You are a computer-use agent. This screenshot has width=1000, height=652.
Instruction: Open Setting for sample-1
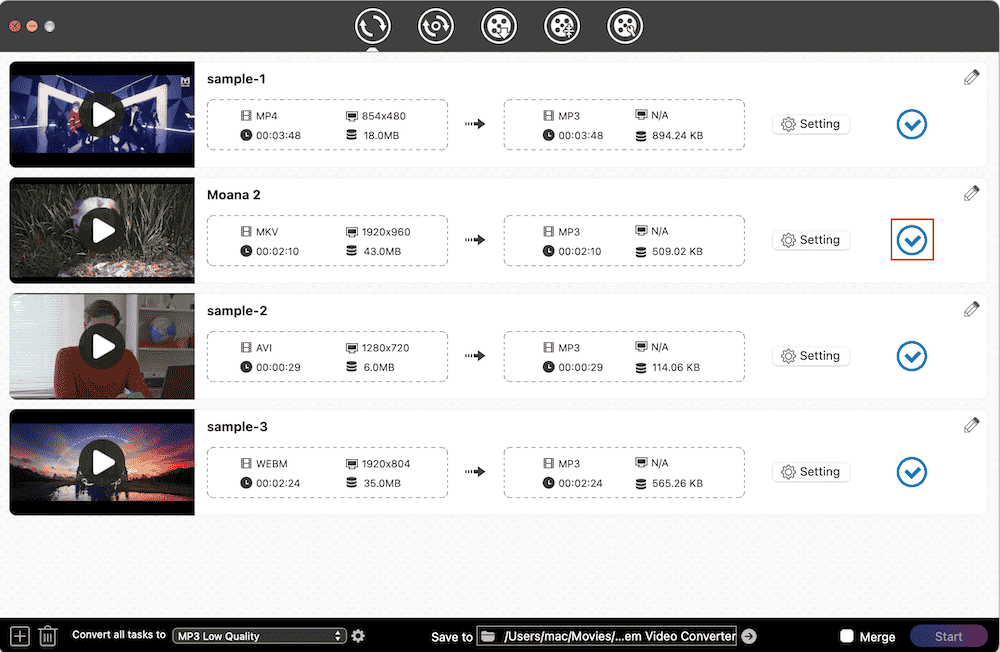[811, 124]
